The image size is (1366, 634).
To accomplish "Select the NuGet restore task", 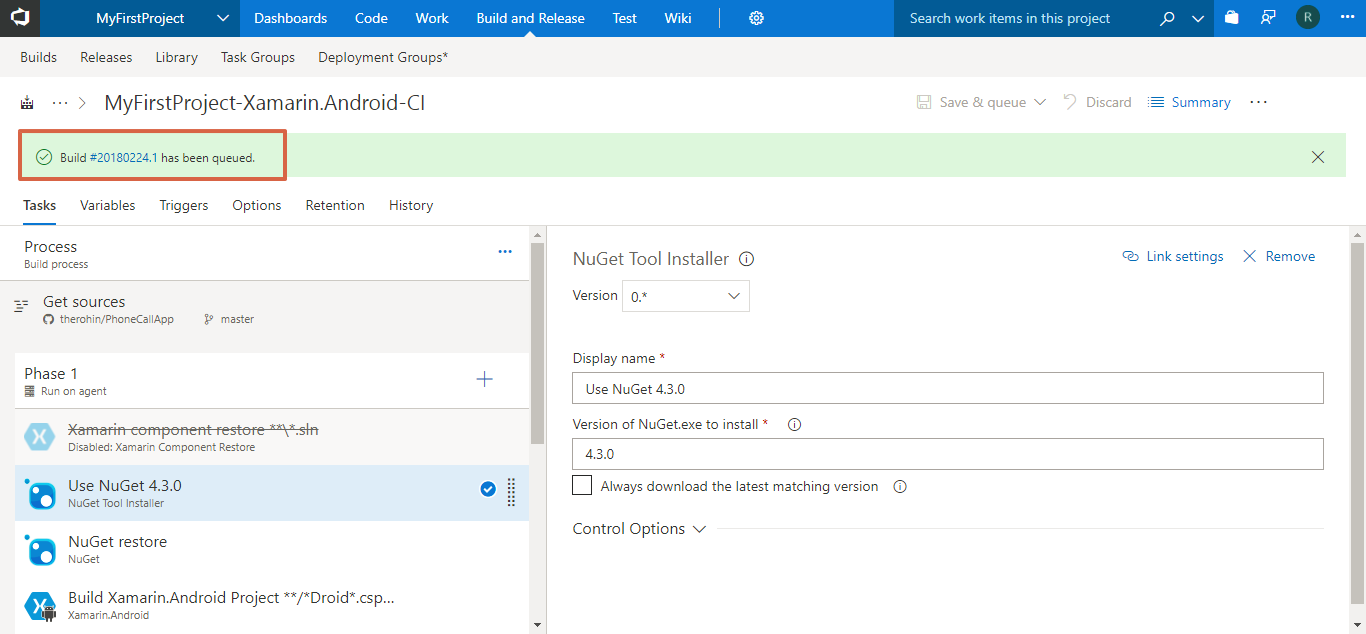I will click(x=271, y=549).
